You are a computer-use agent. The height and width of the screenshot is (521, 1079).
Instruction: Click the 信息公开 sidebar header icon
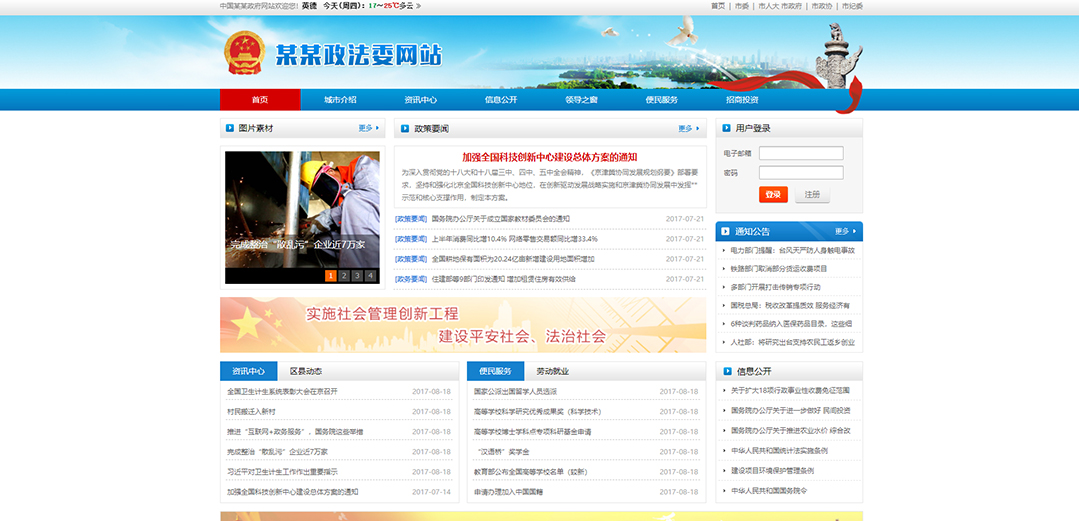pyautogui.click(x=726, y=371)
